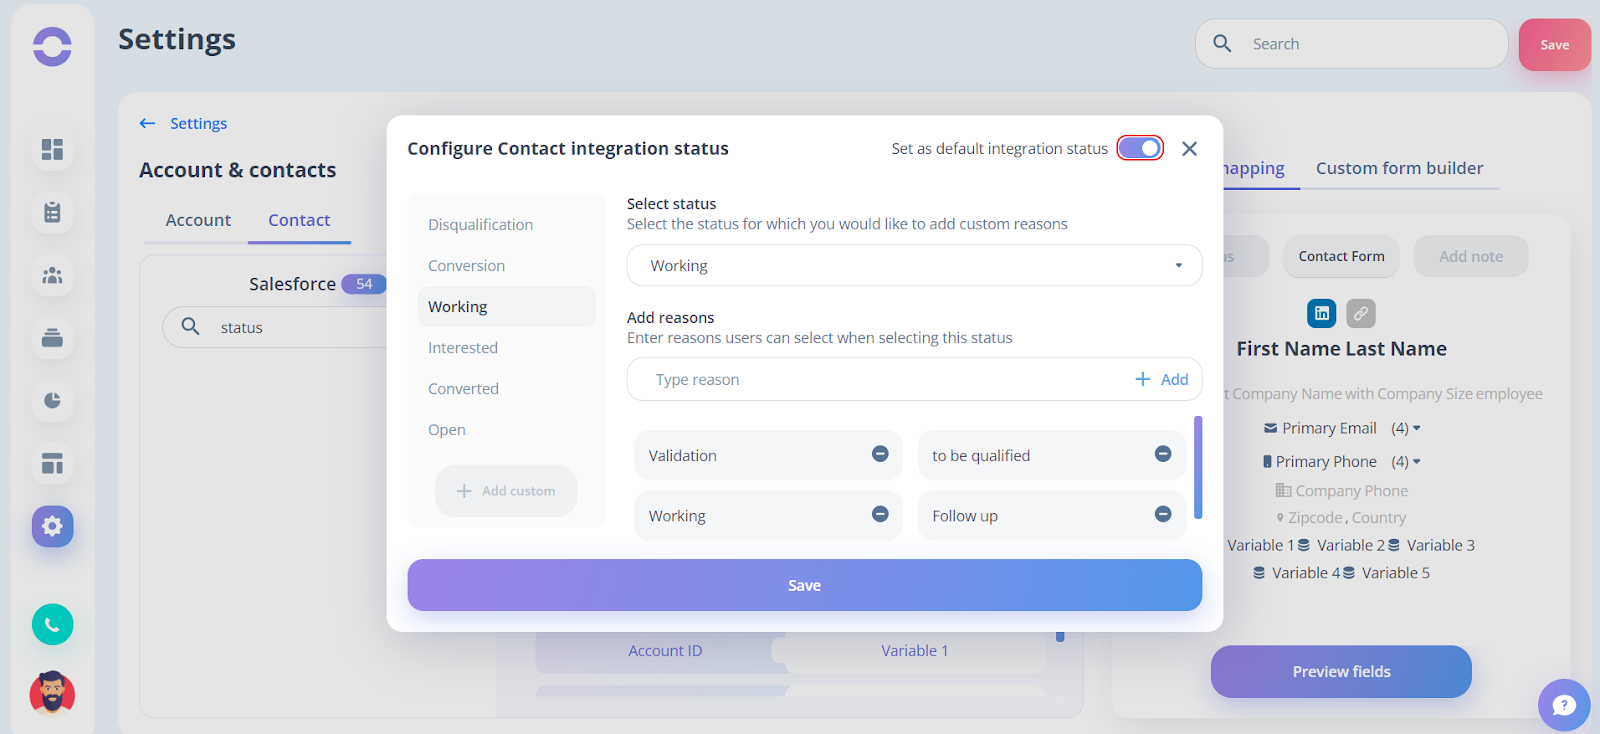Click the LinkedIn icon on contact preview
Screen dimensions: 1600x734
point(1322,313)
